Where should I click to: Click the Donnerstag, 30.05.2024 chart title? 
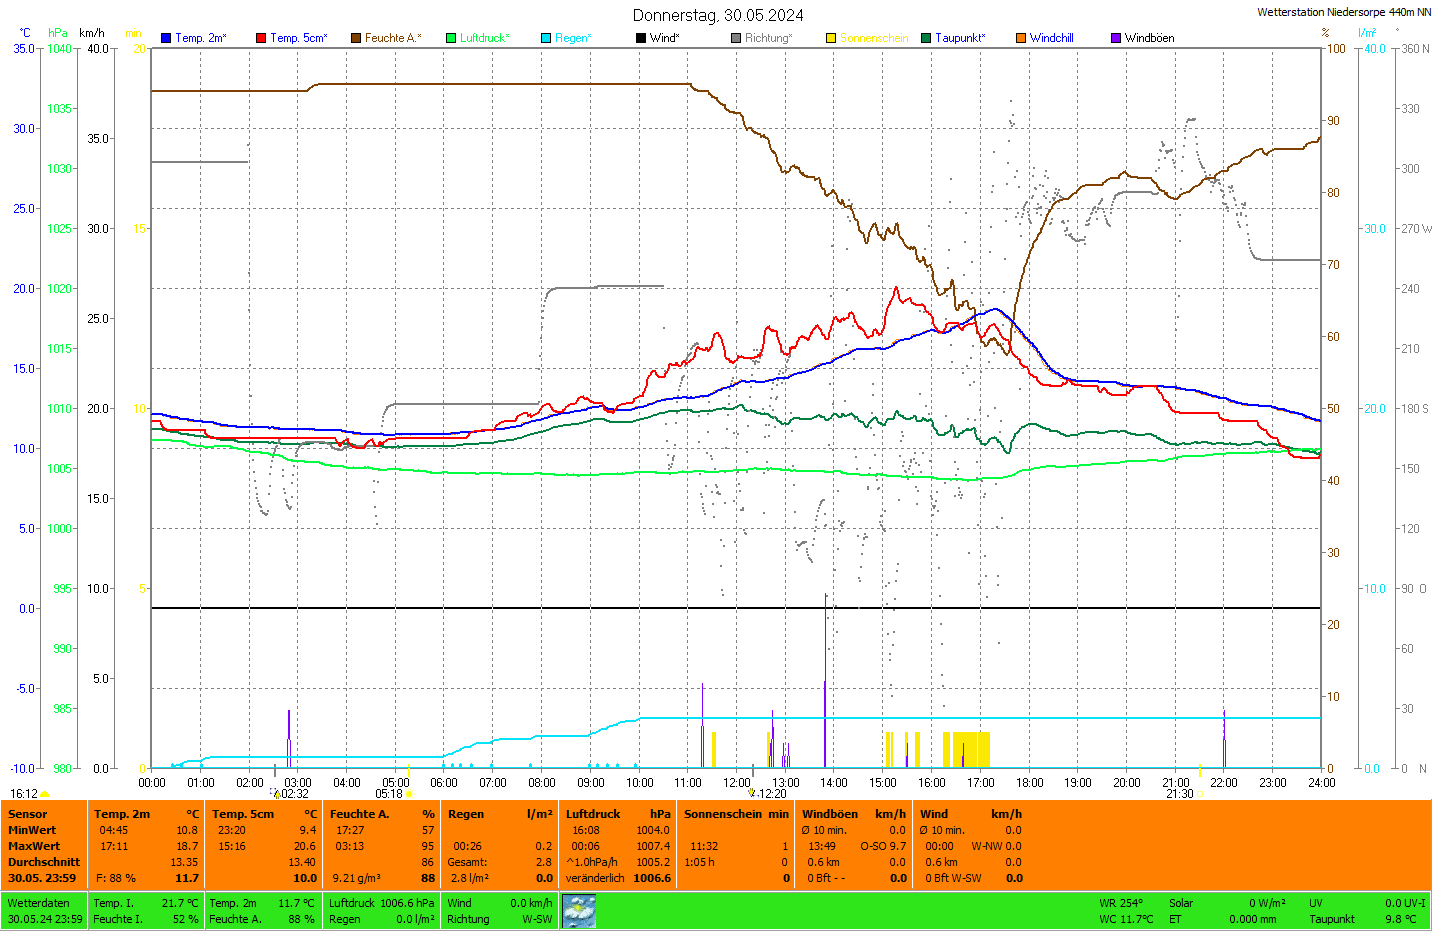pos(717,15)
